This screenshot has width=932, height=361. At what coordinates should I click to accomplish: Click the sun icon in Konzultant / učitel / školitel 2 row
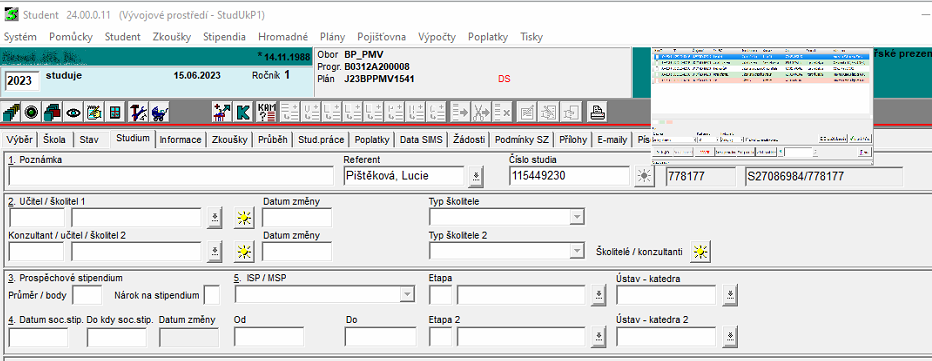243,252
